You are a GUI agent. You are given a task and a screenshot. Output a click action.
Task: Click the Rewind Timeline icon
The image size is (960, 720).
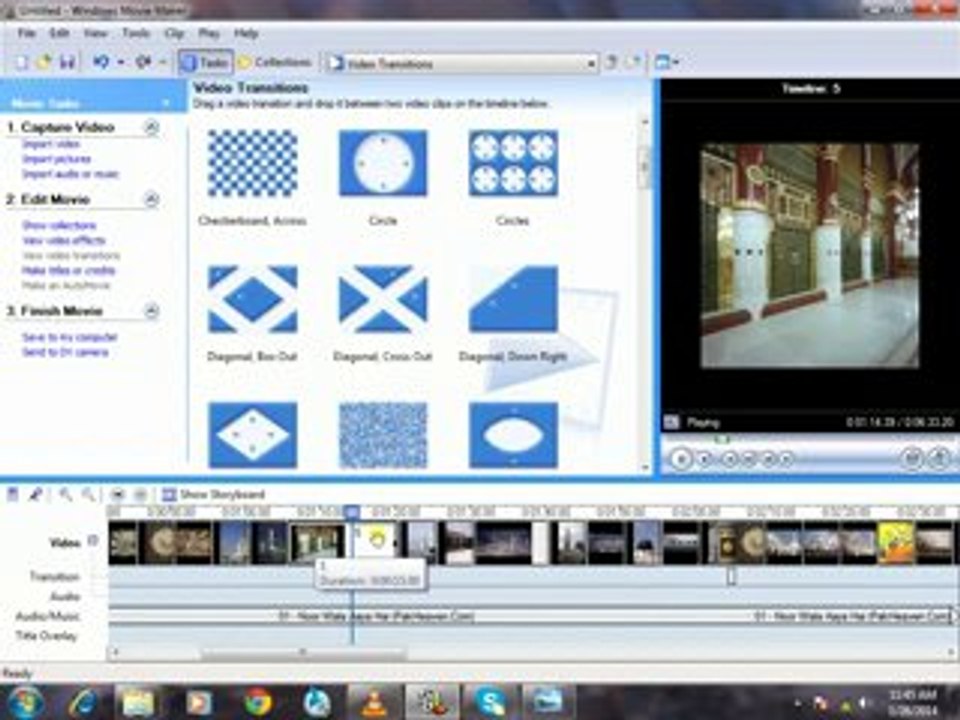point(118,494)
